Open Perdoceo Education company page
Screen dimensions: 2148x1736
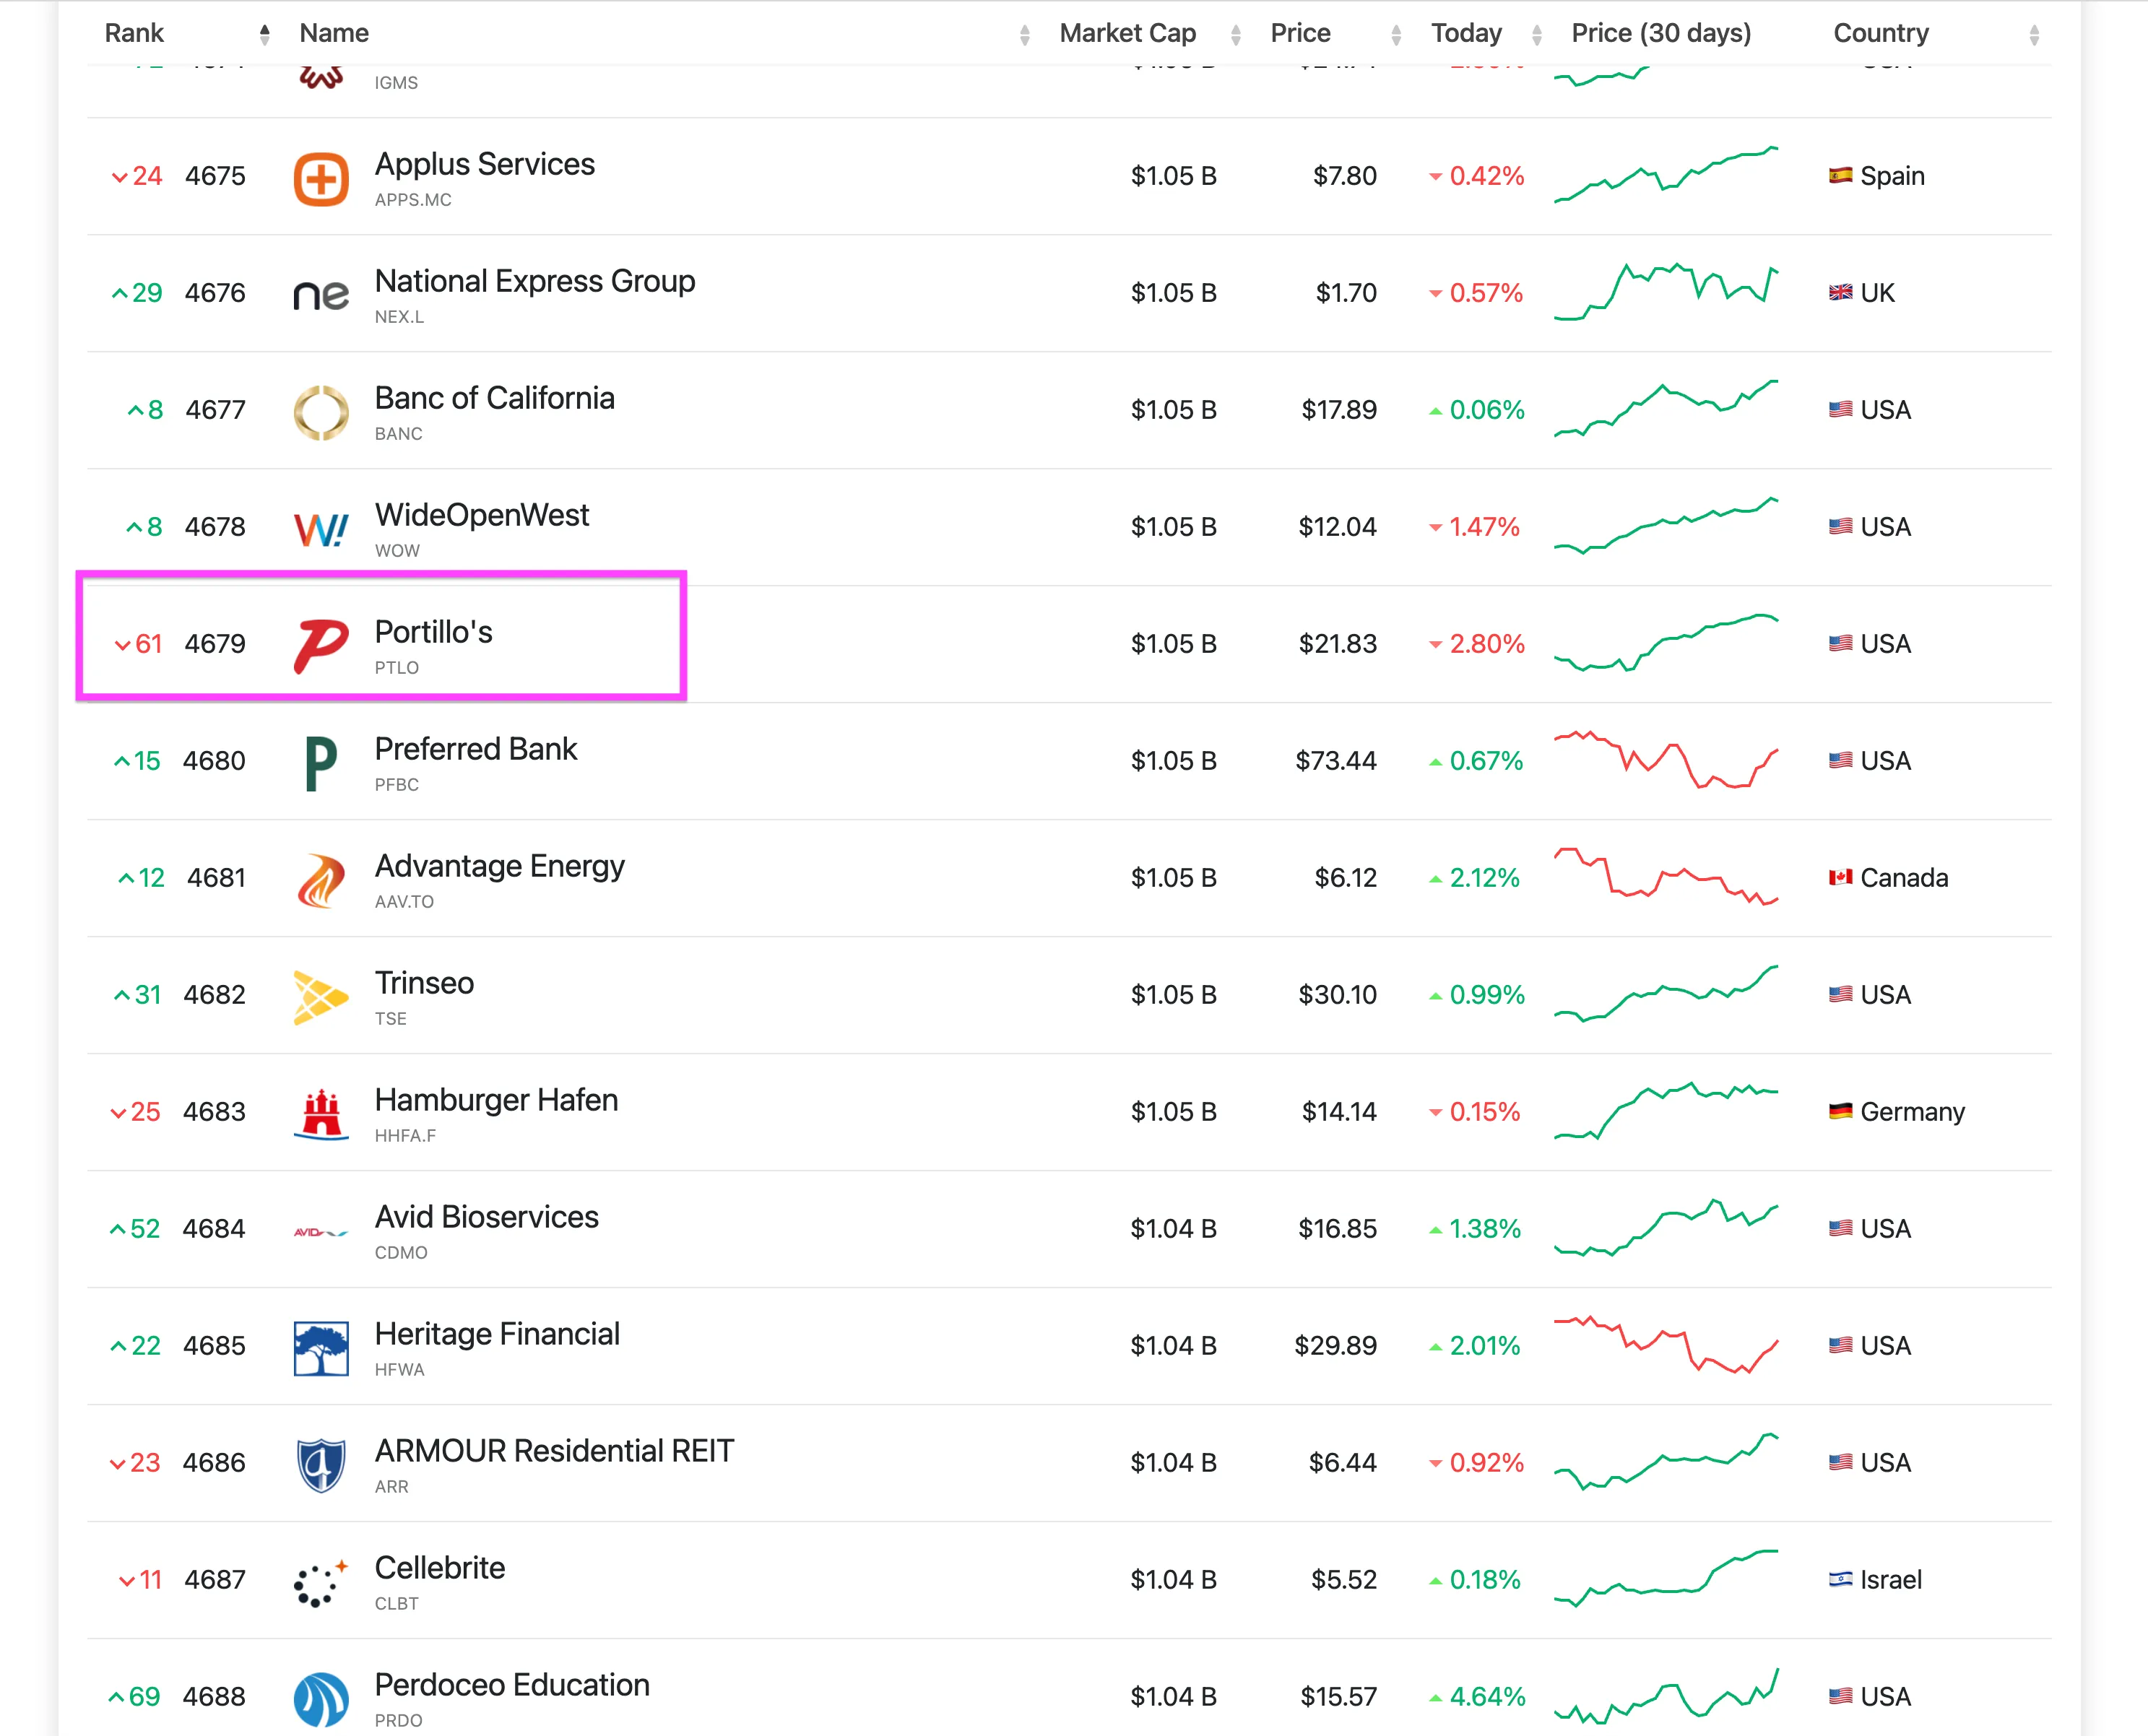512,1685
